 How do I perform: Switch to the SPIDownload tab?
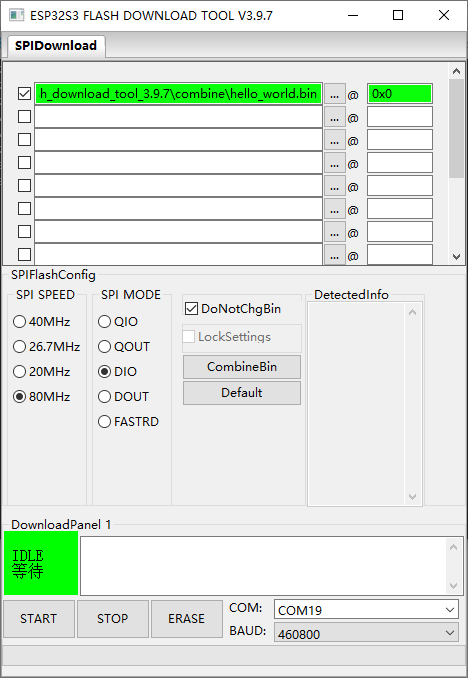[x=56, y=46]
